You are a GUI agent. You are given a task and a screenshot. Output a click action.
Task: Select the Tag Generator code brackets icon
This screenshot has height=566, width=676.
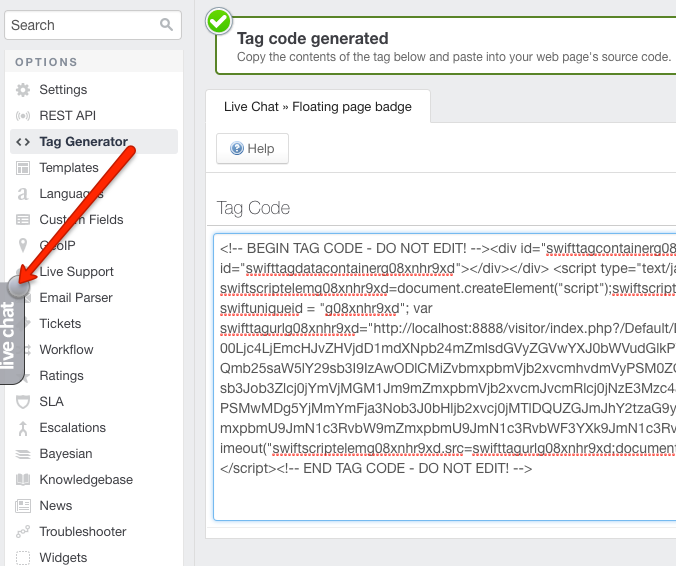[x=23, y=142]
